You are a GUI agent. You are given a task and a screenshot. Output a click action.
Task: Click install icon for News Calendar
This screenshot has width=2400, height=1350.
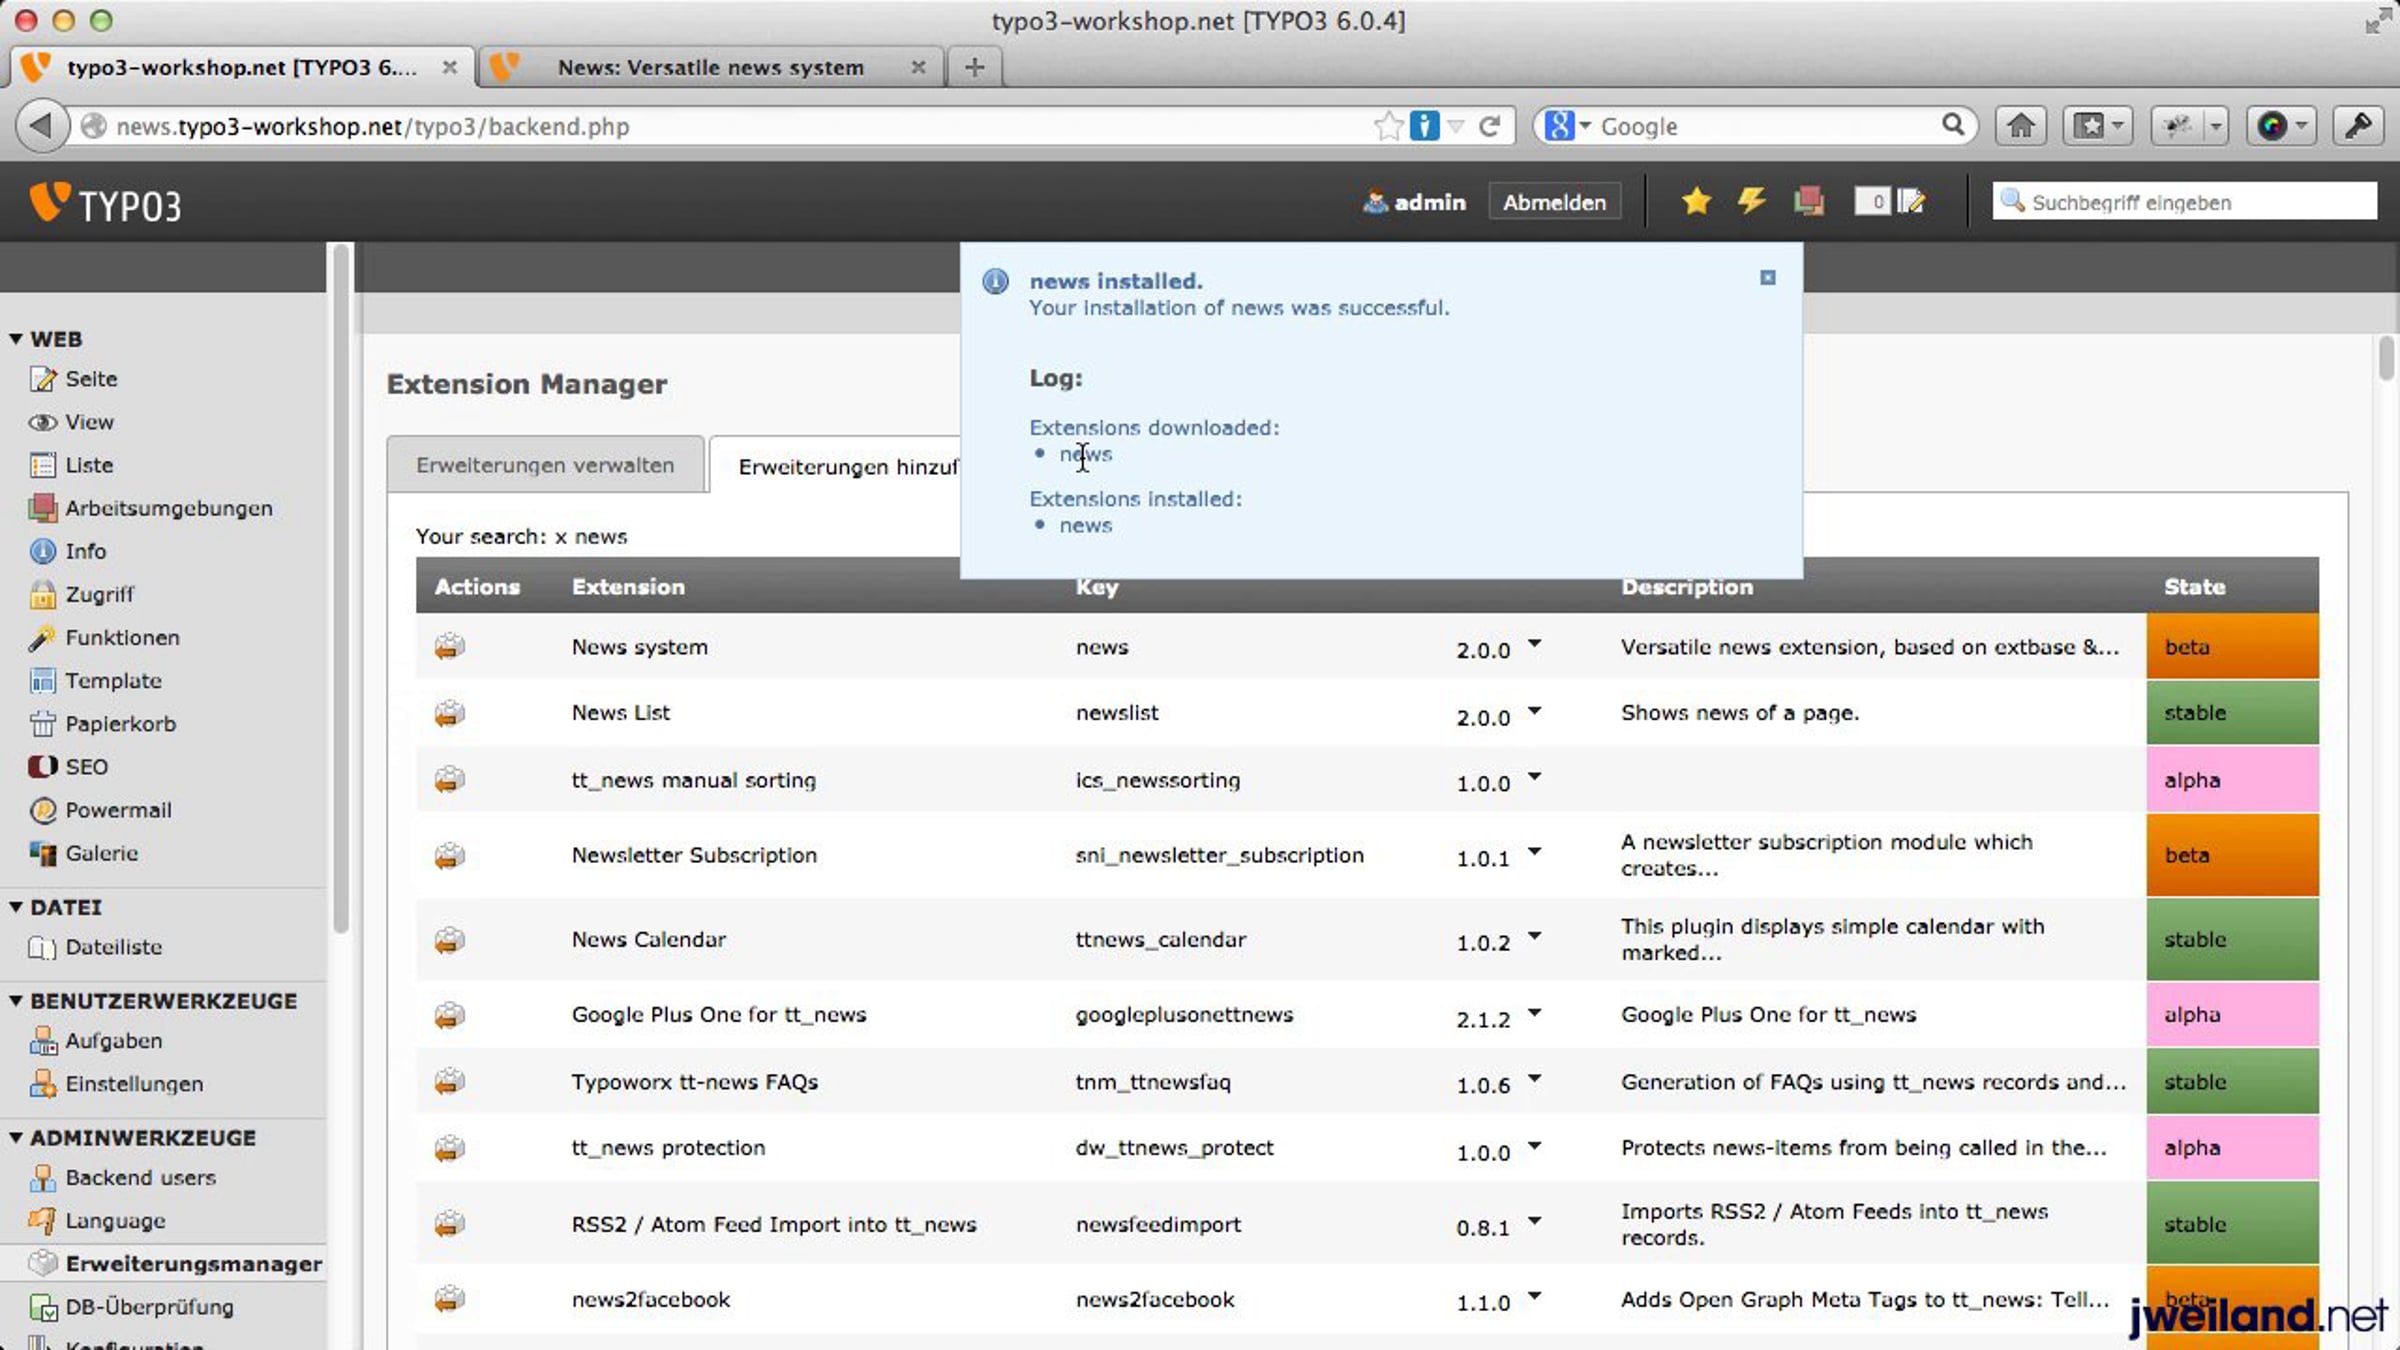(x=449, y=939)
